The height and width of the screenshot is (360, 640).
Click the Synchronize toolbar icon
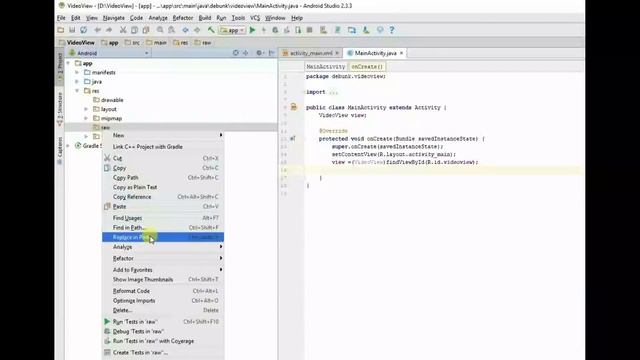point(84,30)
